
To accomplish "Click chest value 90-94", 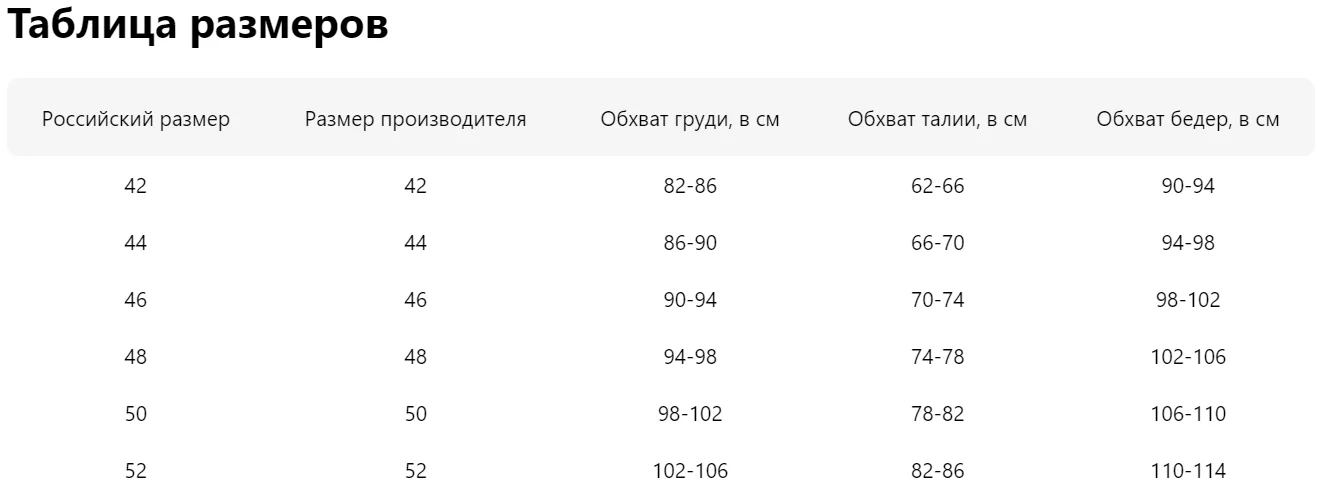I will coord(690,300).
